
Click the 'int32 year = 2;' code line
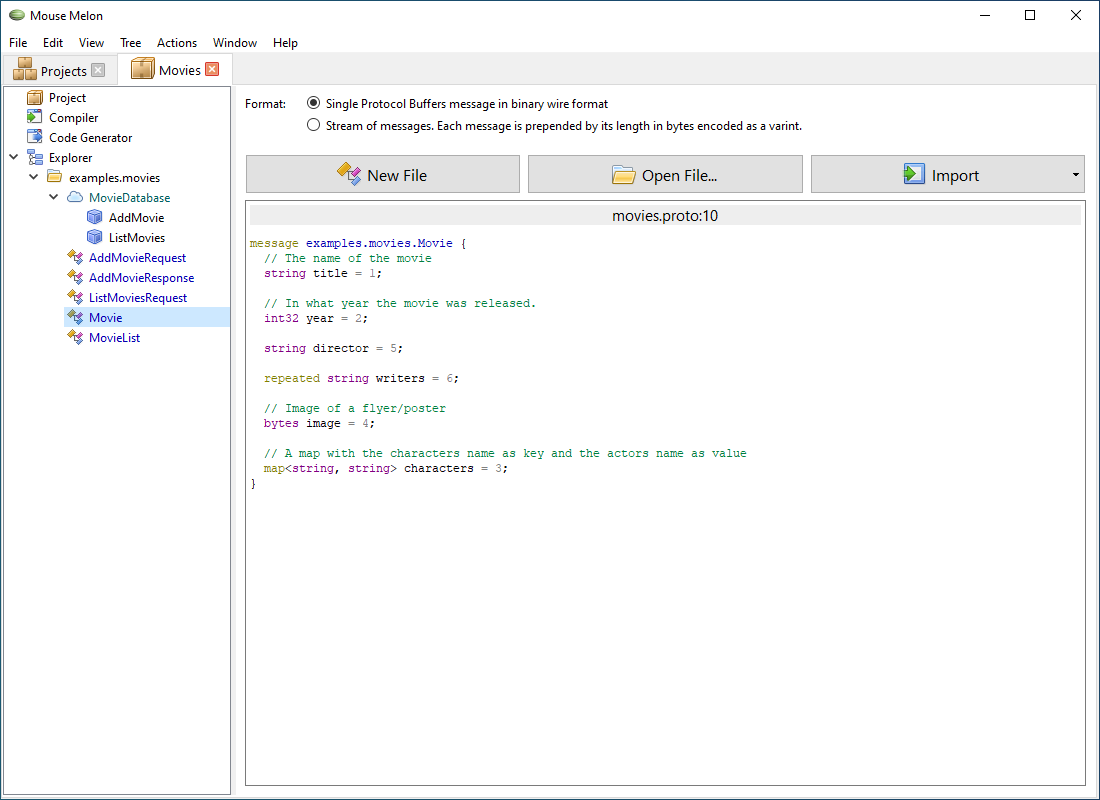coord(316,318)
